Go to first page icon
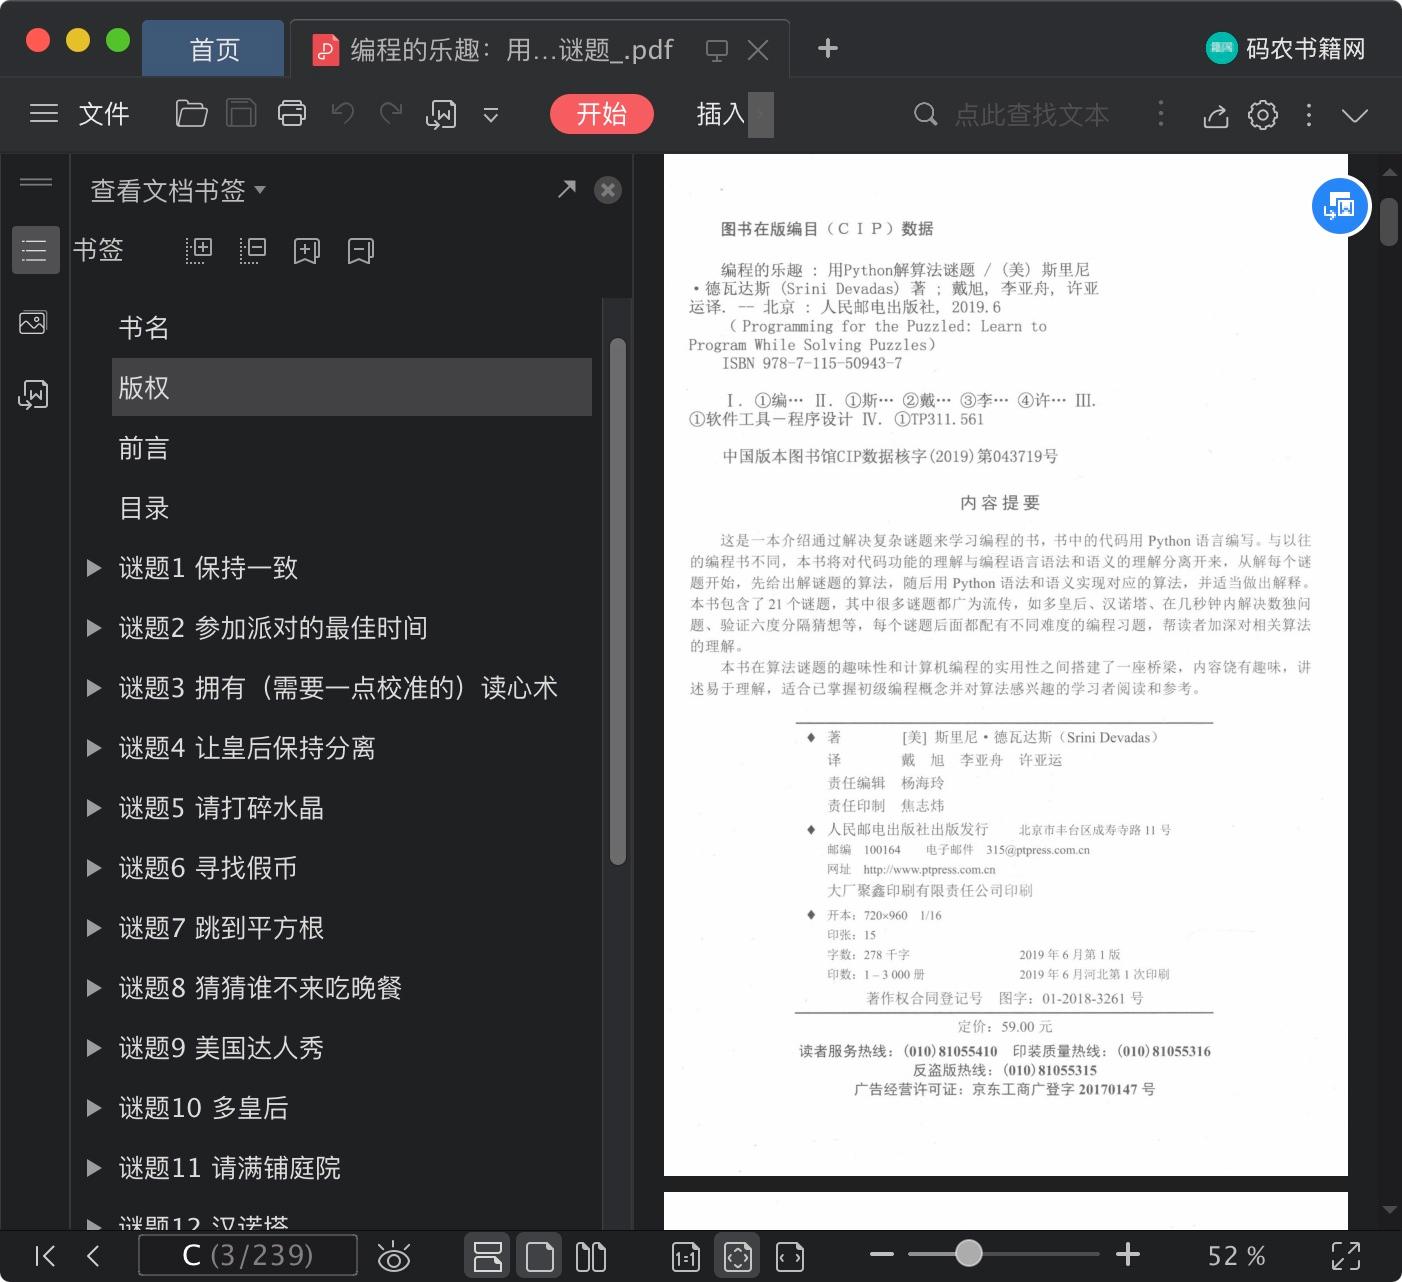1402x1282 pixels. 45,1256
